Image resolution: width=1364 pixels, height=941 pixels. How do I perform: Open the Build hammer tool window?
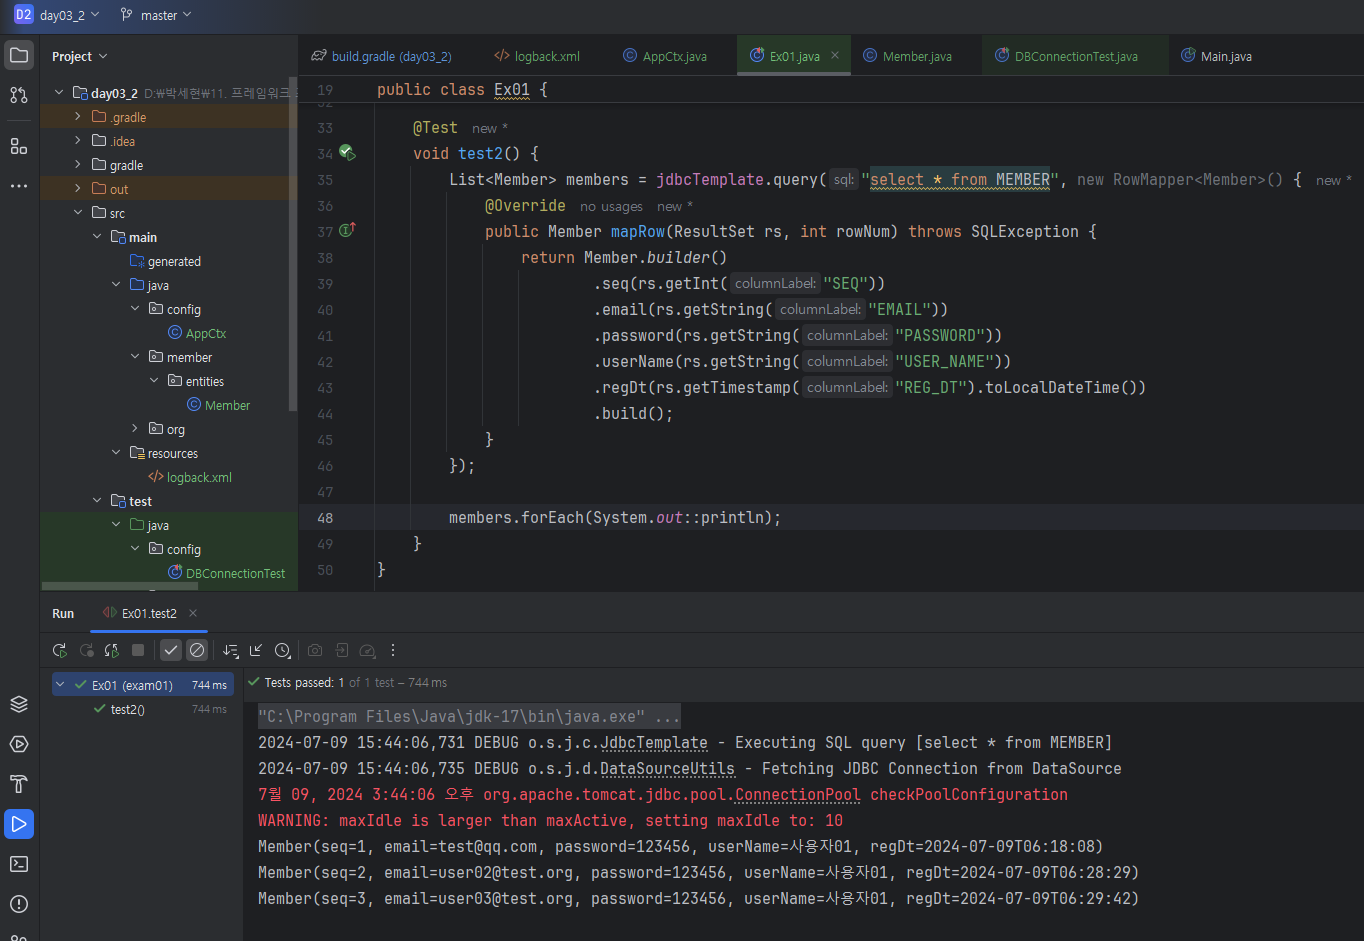point(19,784)
